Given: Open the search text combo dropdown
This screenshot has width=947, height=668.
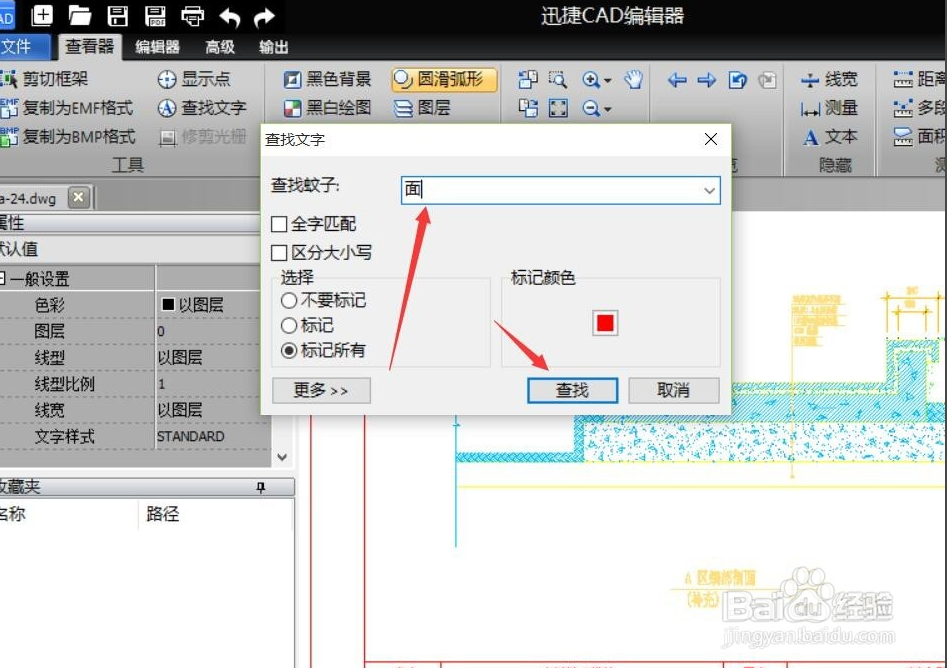Looking at the screenshot, I should (708, 190).
